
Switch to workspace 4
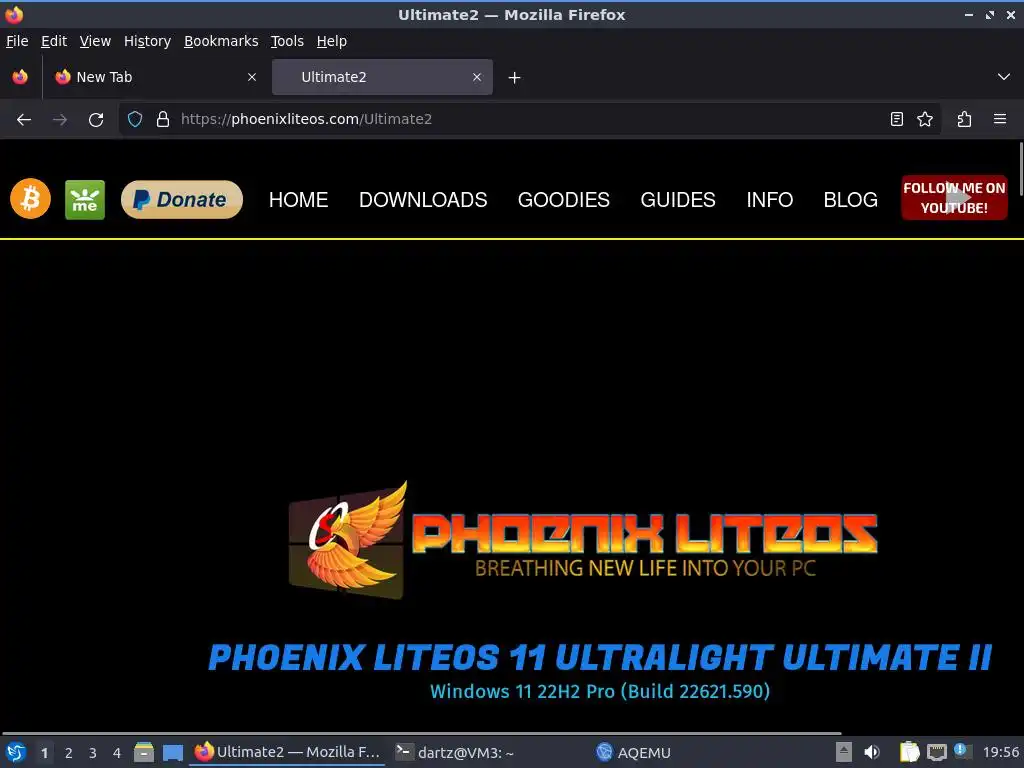[117, 753]
